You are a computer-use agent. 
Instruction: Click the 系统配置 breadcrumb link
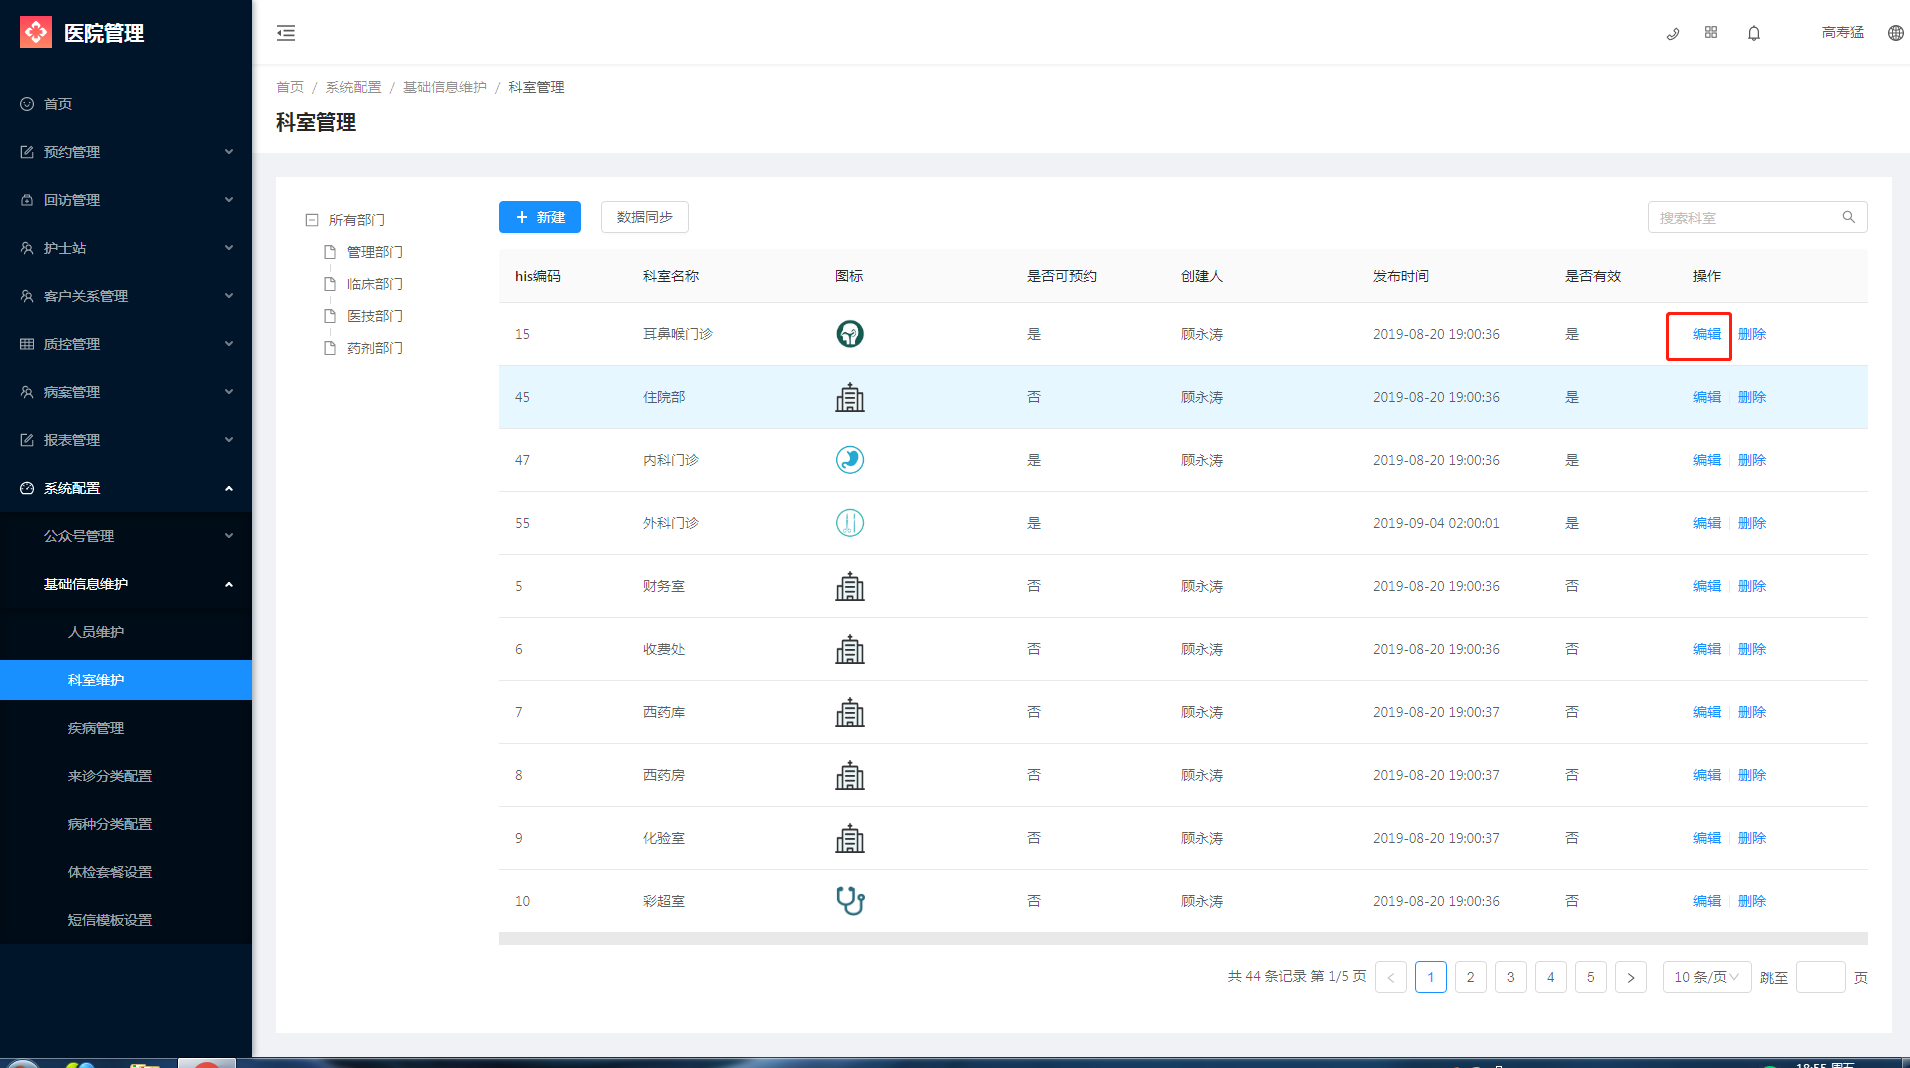click(x=353, y=87)
